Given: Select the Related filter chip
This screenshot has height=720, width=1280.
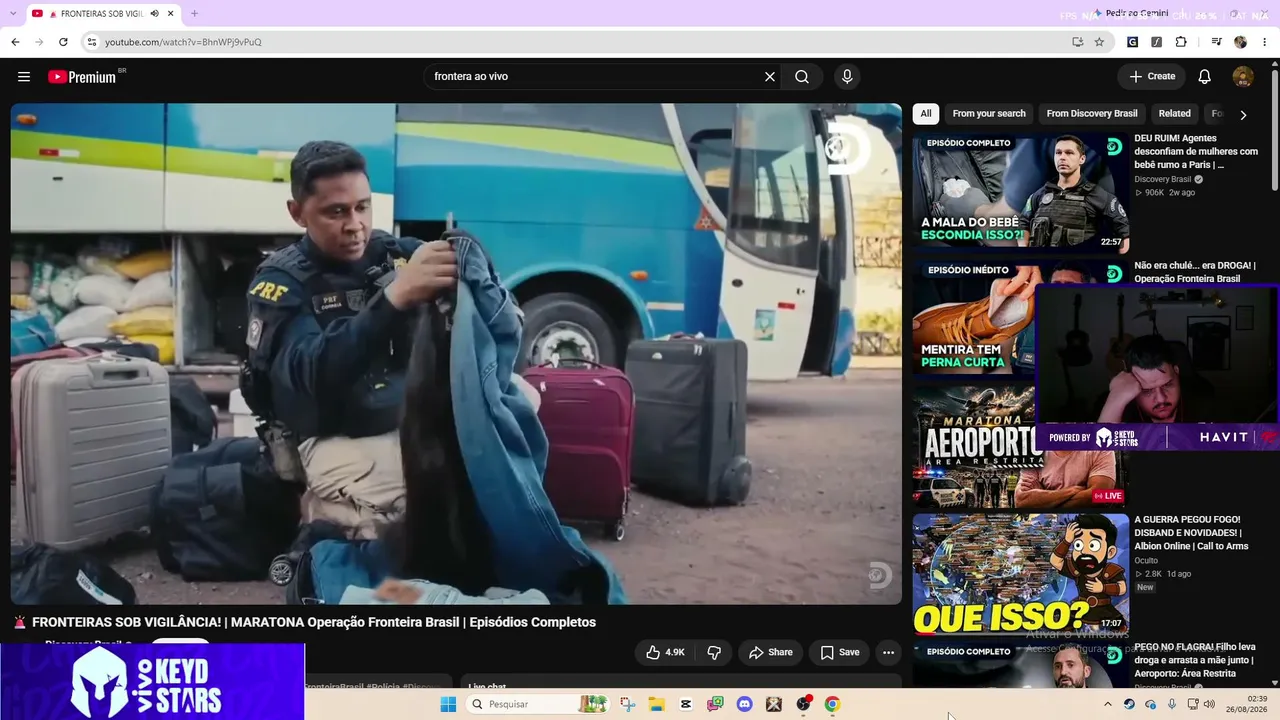Looking at the screenshot, I should [1174, 114].
